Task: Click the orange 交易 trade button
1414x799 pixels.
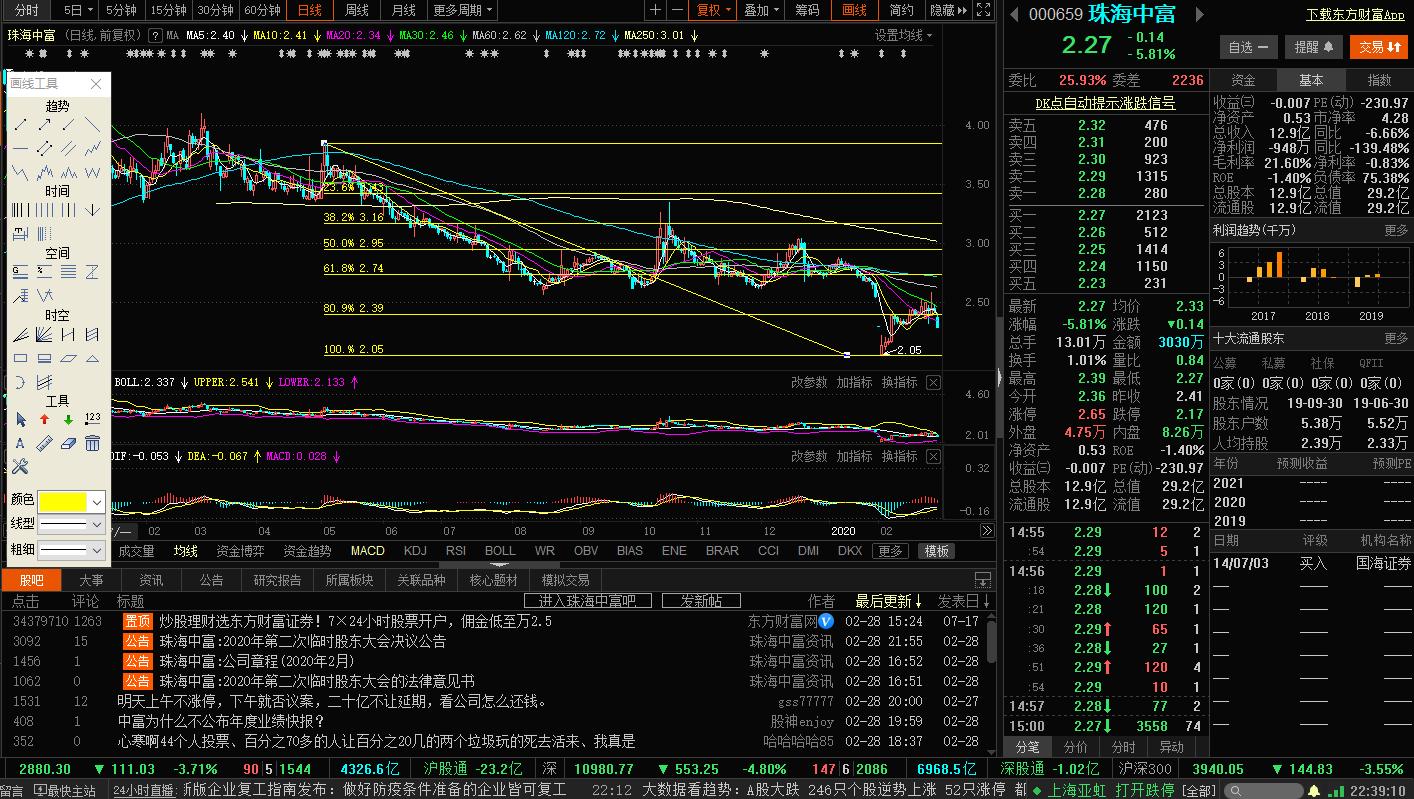Action: pos(1379,46)
